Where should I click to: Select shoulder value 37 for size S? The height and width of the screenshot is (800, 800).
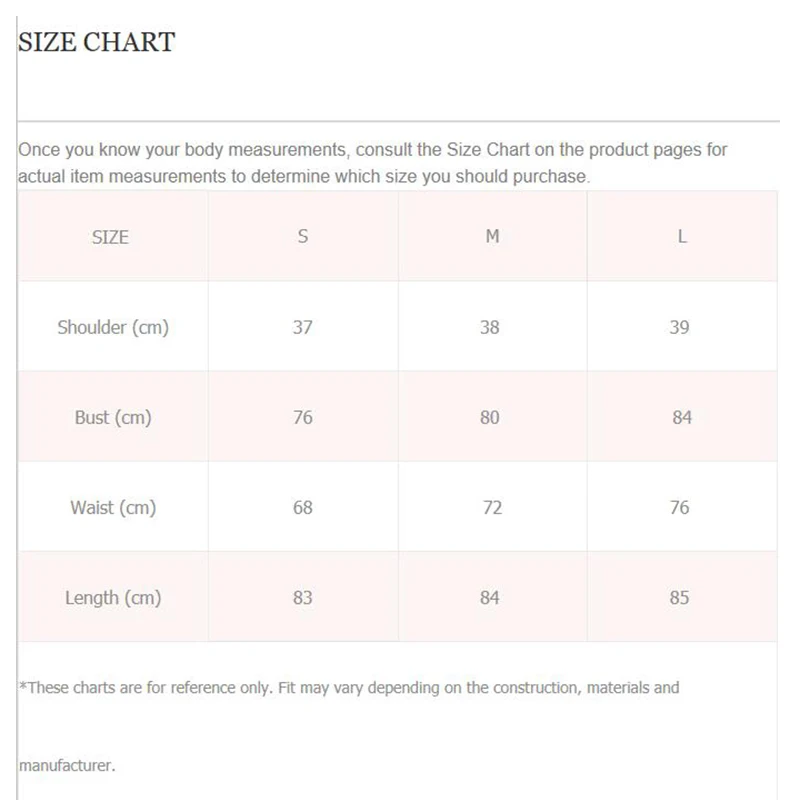click(303, 327)
